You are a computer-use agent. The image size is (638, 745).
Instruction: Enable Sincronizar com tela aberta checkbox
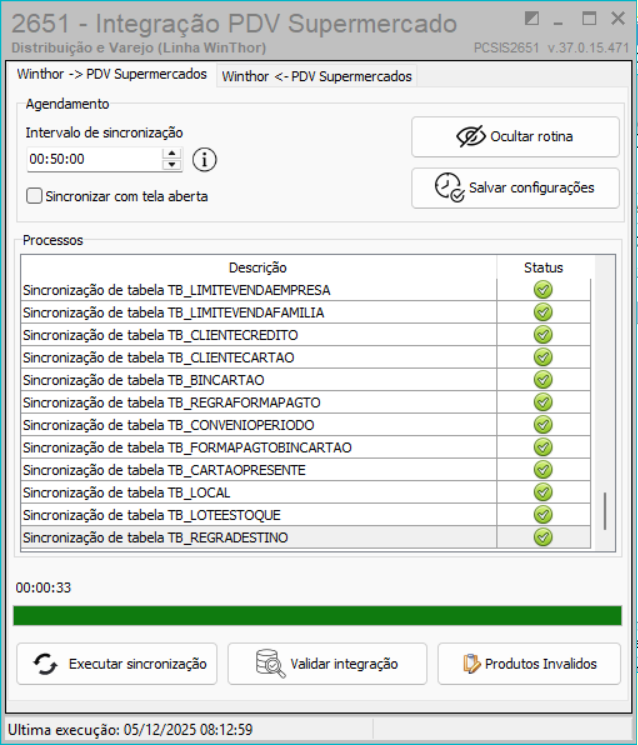34,196
